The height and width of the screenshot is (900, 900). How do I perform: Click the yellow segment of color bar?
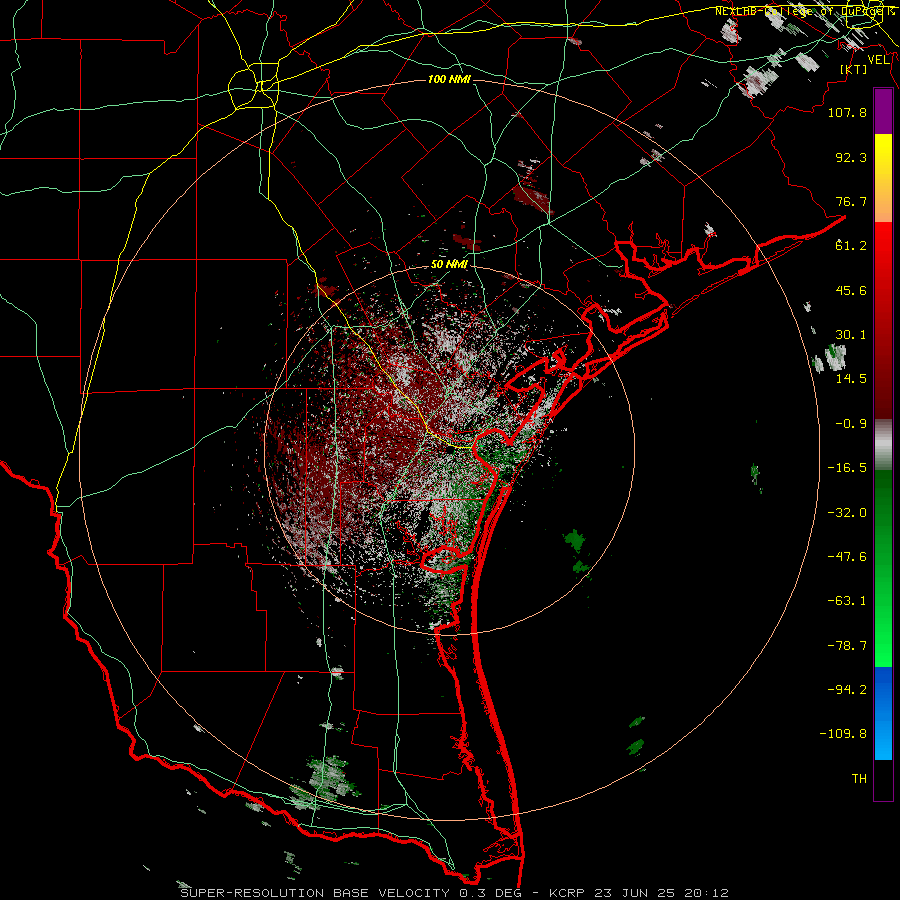coord(883,156)
